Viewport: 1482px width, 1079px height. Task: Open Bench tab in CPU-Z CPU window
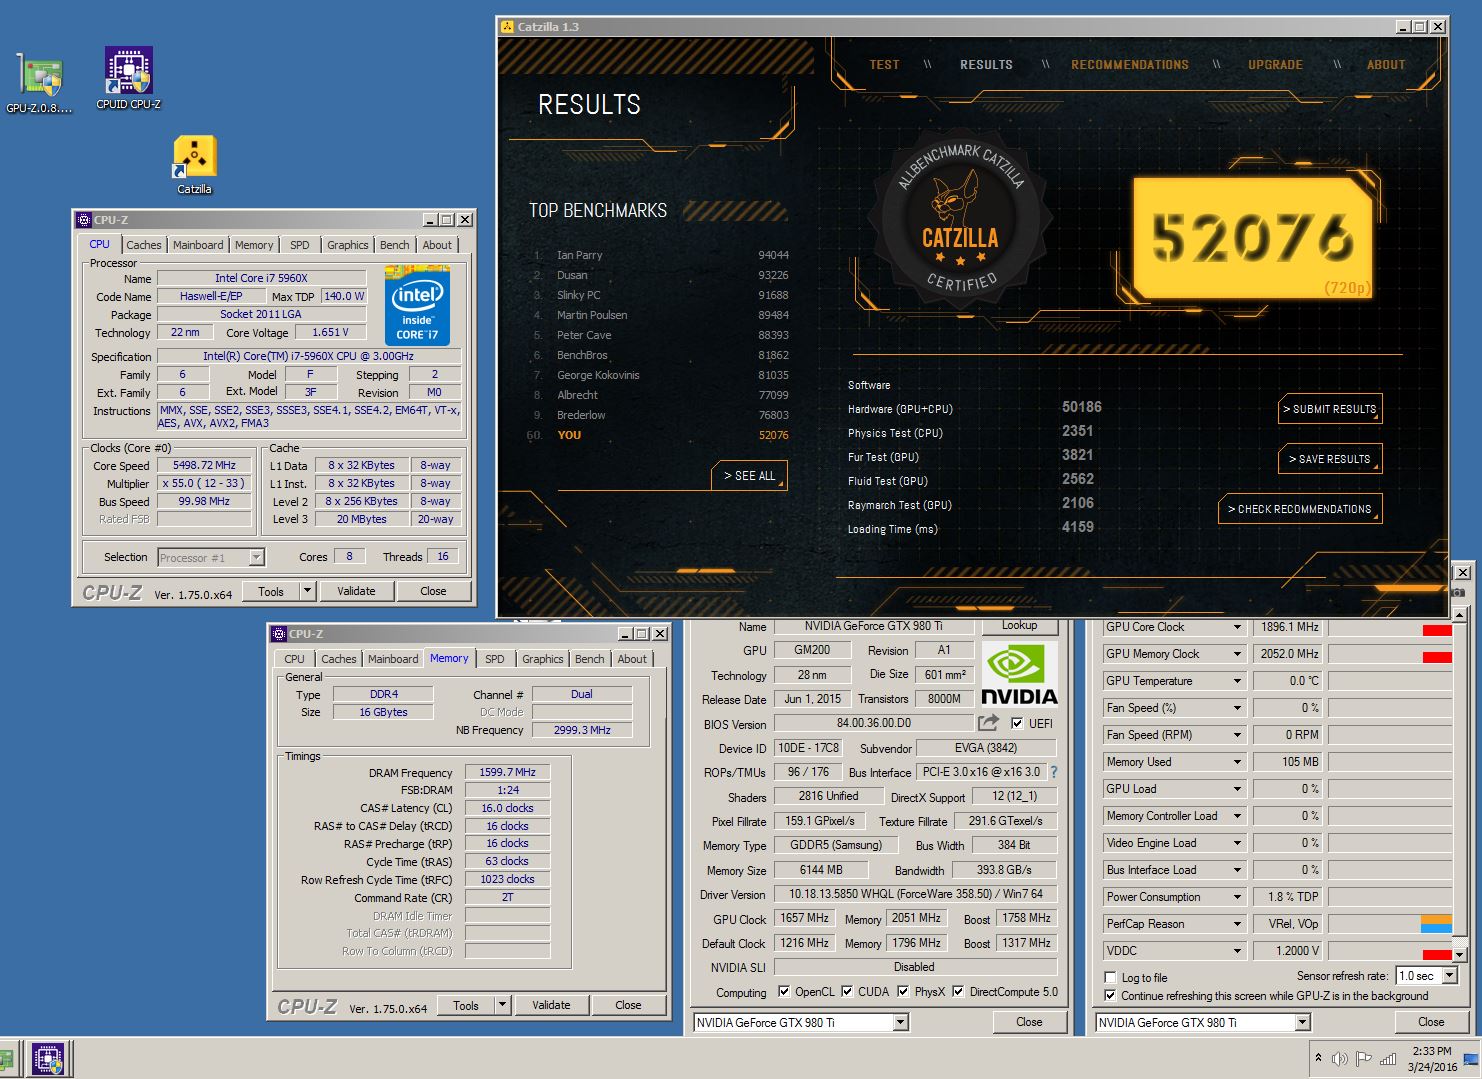(394, 245)
